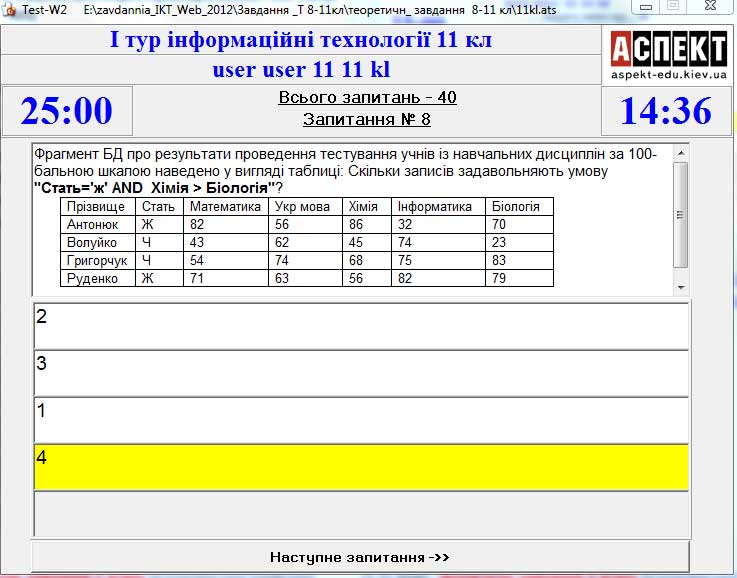Click the Руденко surname cell
Screen dimensions: 737x578
tap(97, 278)
